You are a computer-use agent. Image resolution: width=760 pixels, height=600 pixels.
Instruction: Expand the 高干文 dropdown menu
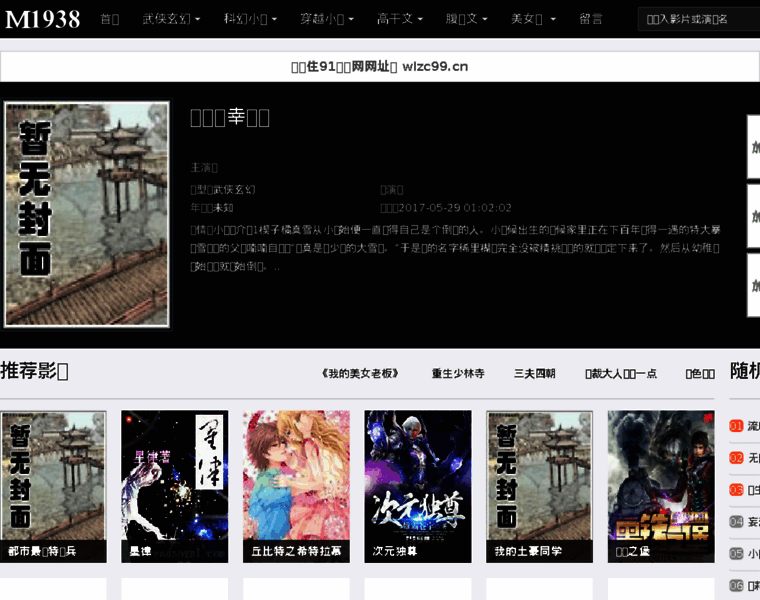click(400, 19)
